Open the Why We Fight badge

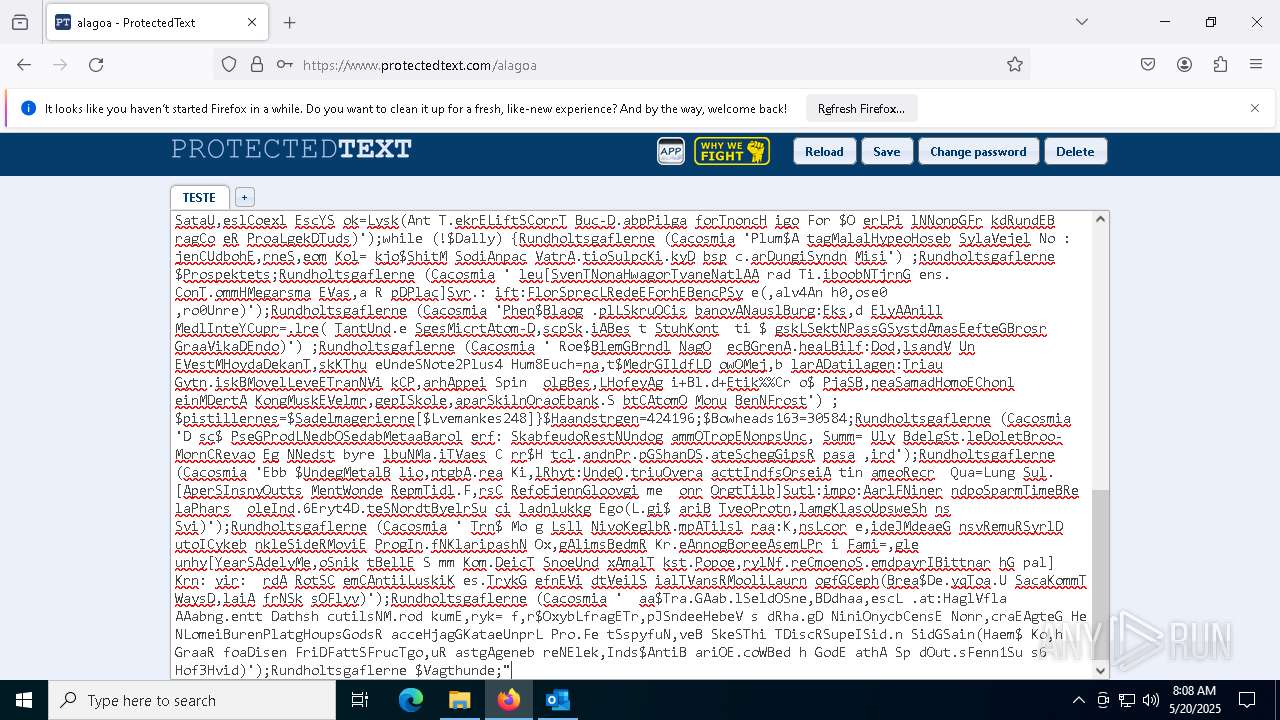click(731, 151)
